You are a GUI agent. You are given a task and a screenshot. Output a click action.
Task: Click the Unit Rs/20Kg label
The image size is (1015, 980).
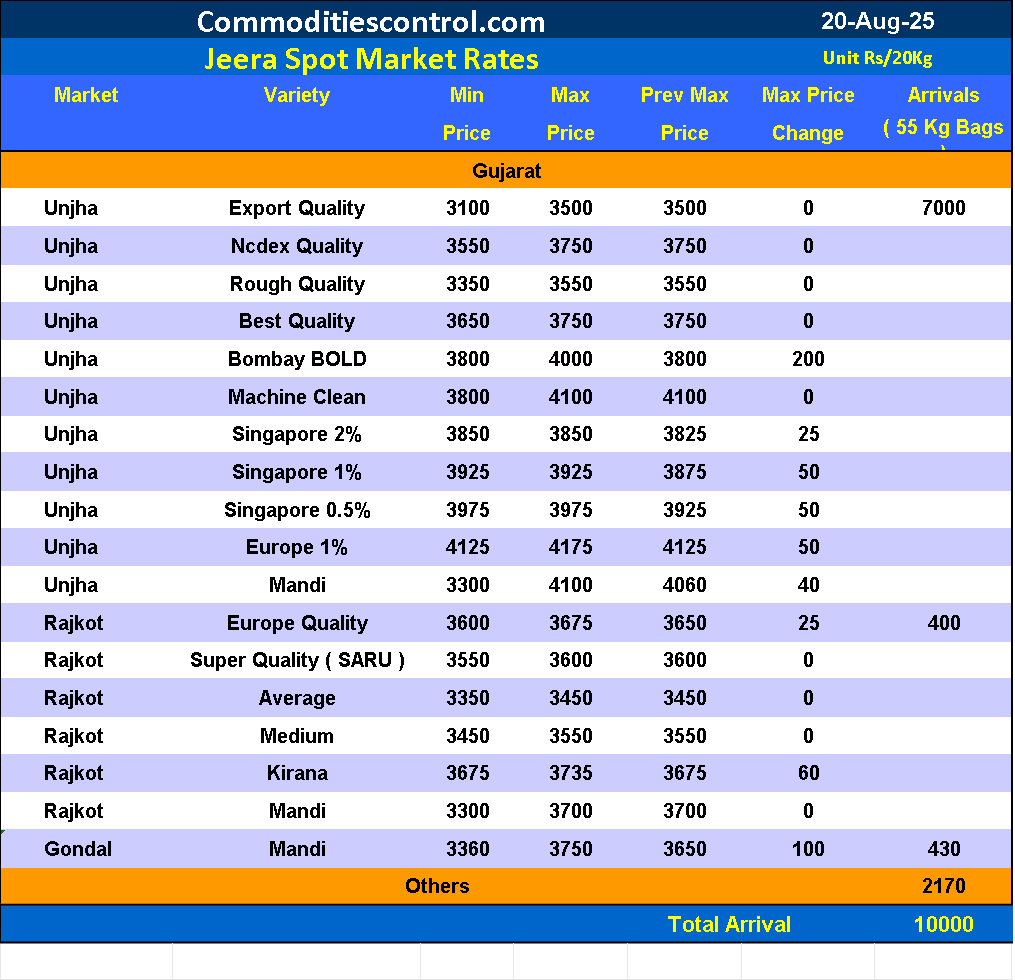877,58
